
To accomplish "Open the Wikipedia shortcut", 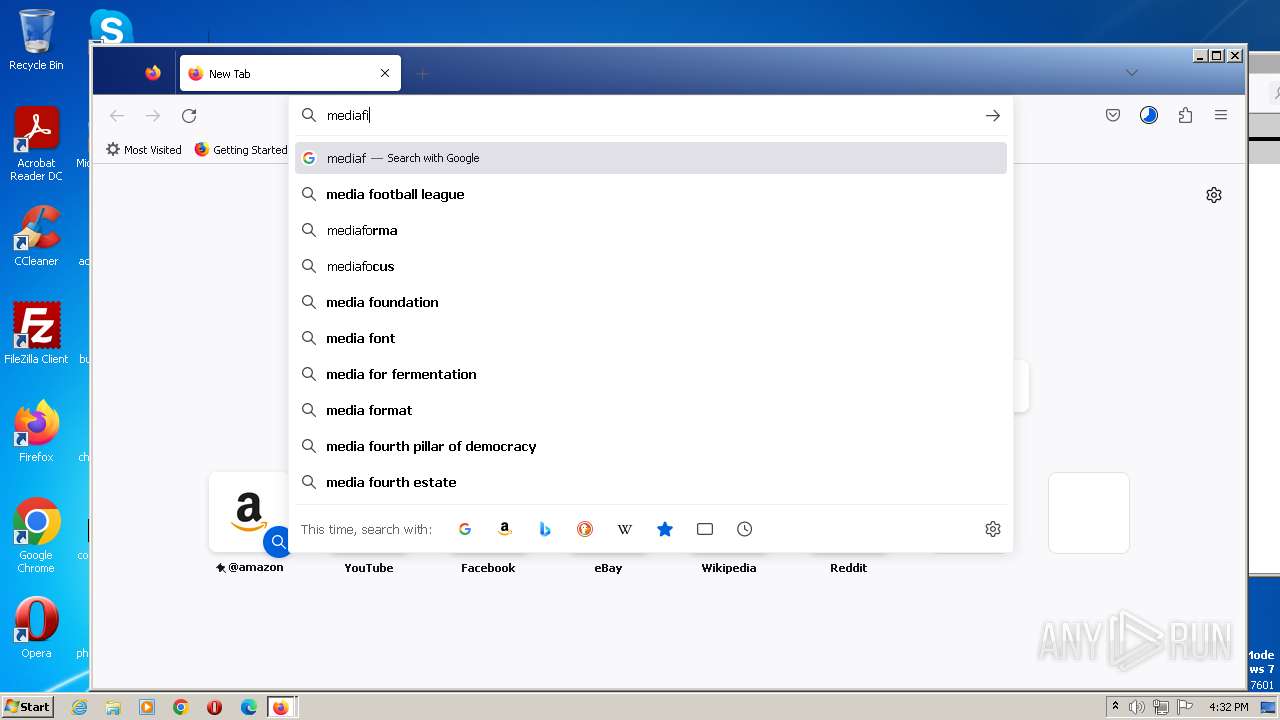I will 729,567.
